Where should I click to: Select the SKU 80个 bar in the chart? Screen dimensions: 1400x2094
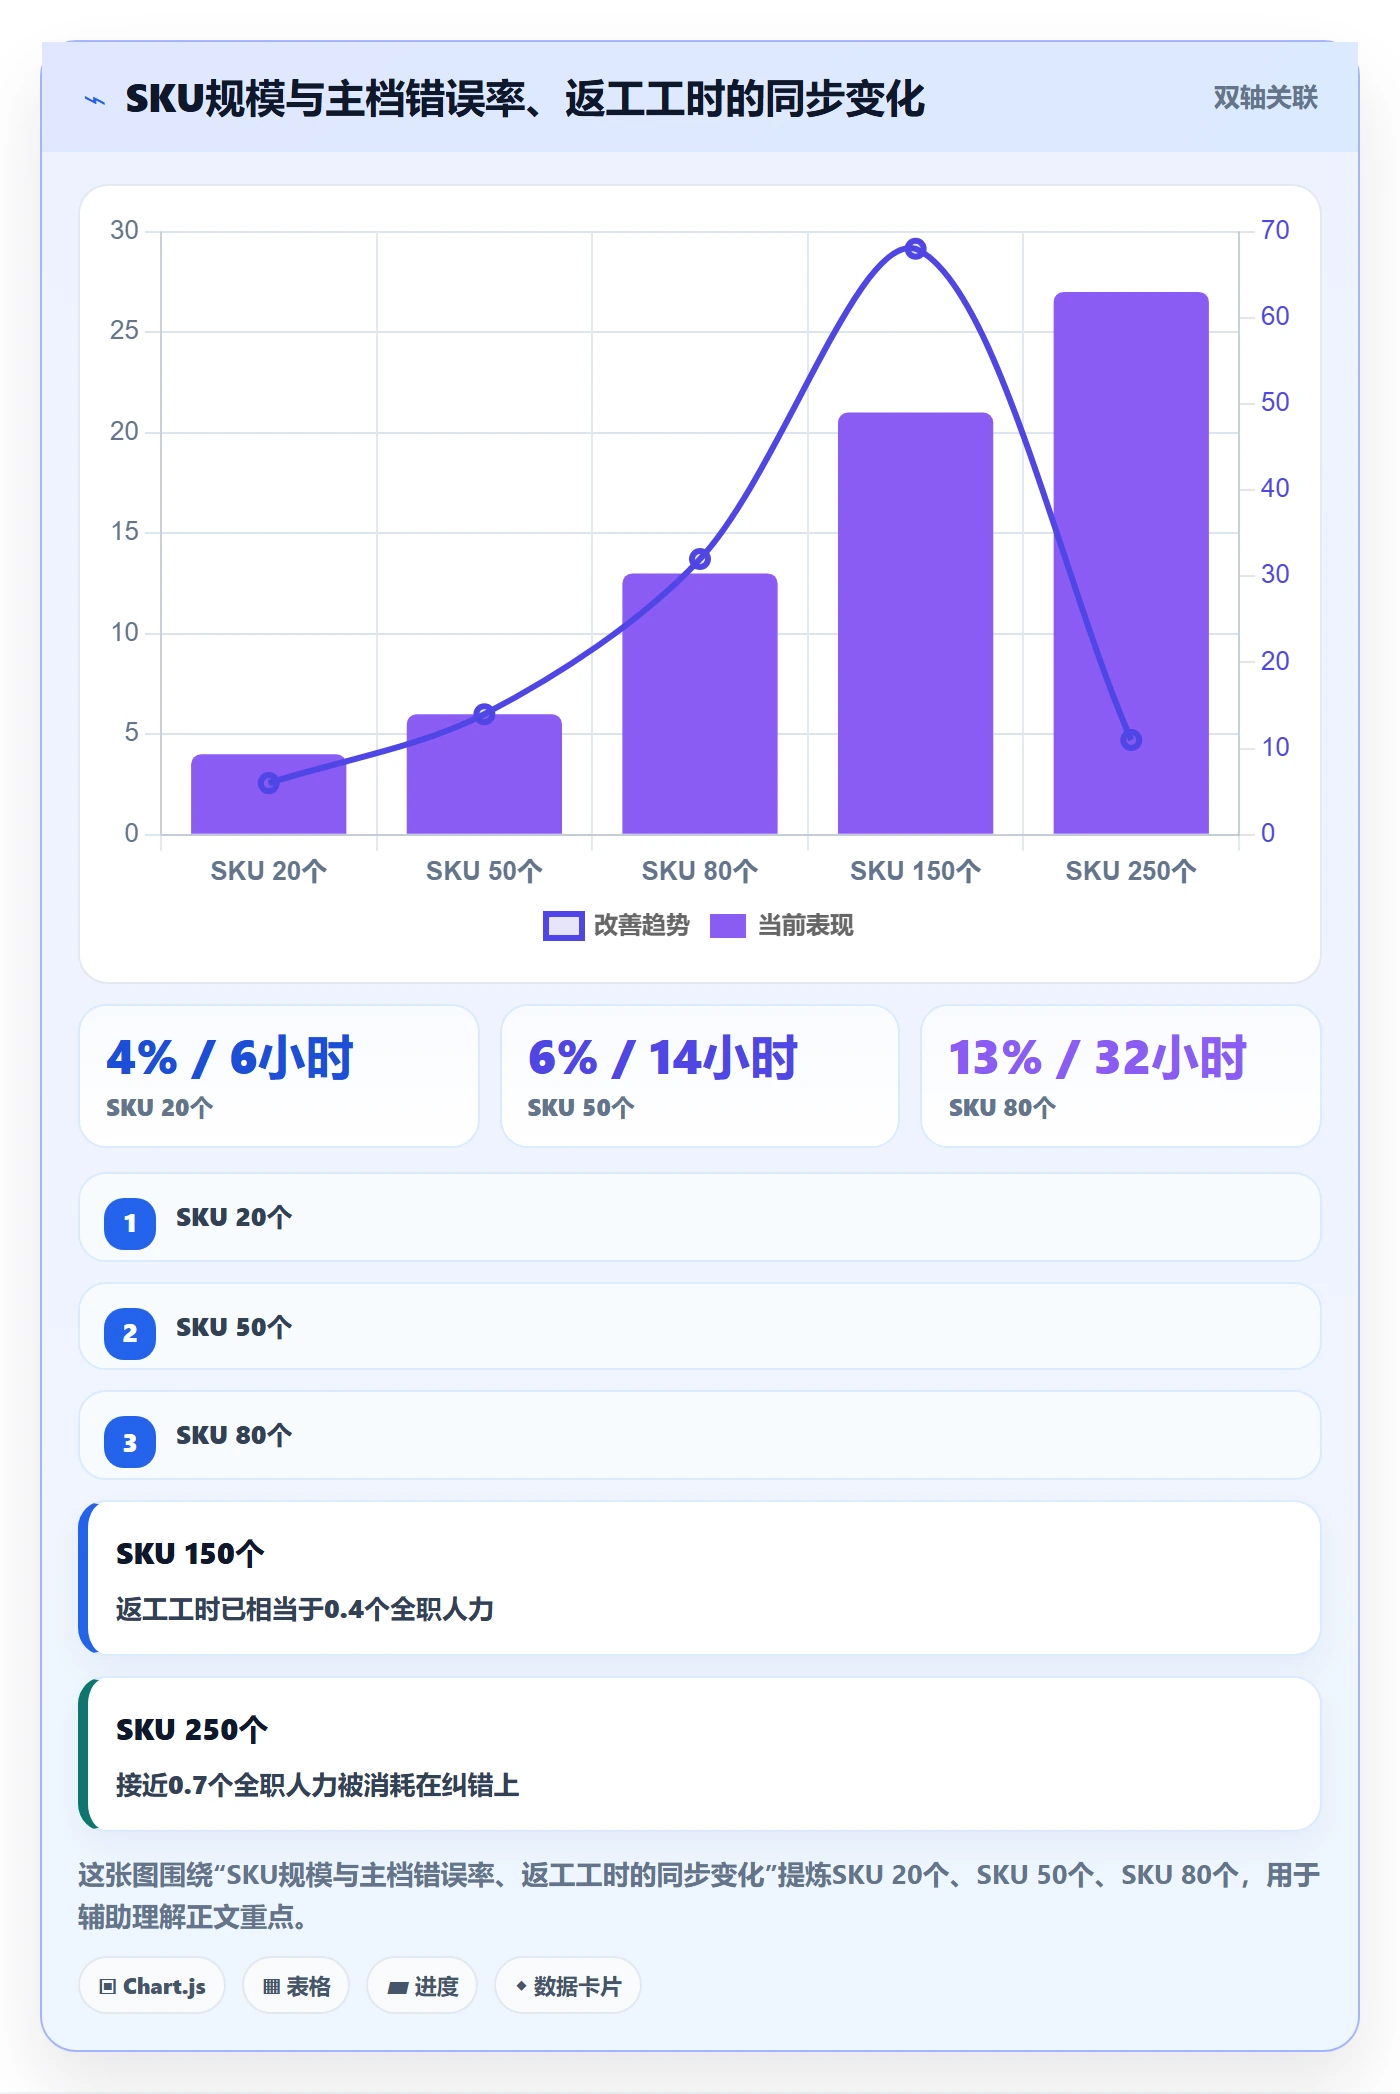[x=700, y=704]
